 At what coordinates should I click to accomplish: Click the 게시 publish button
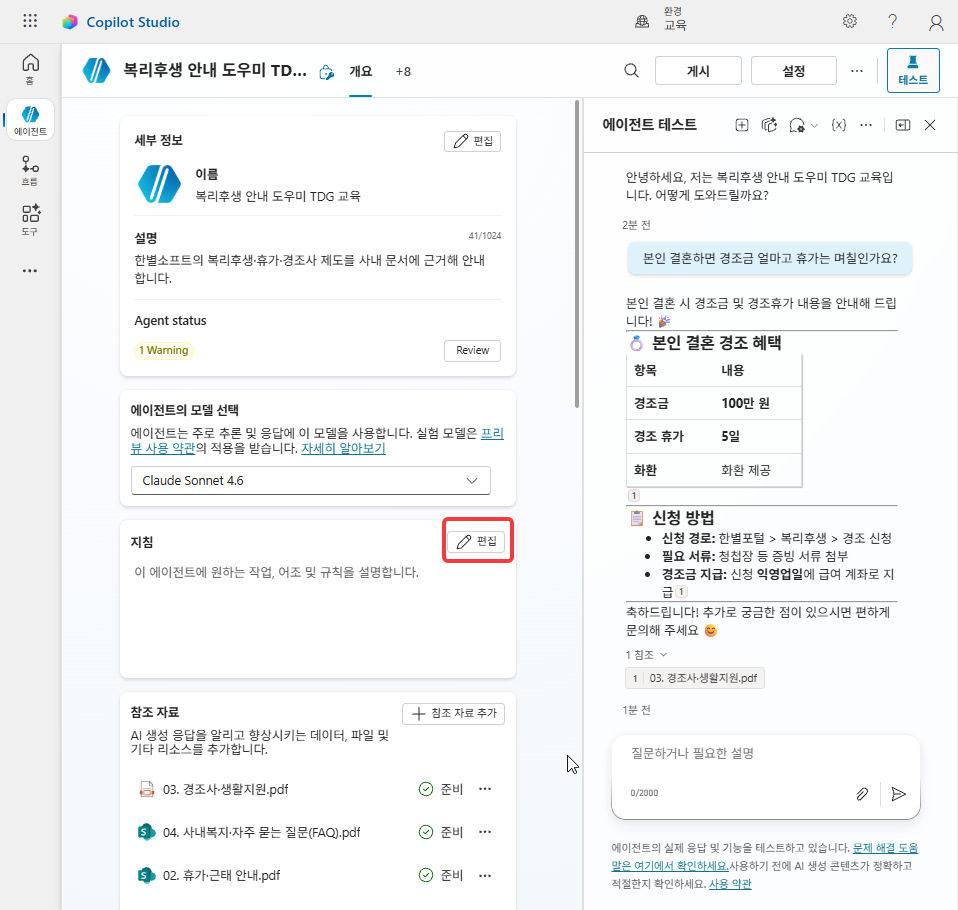(x=698, y=71)
